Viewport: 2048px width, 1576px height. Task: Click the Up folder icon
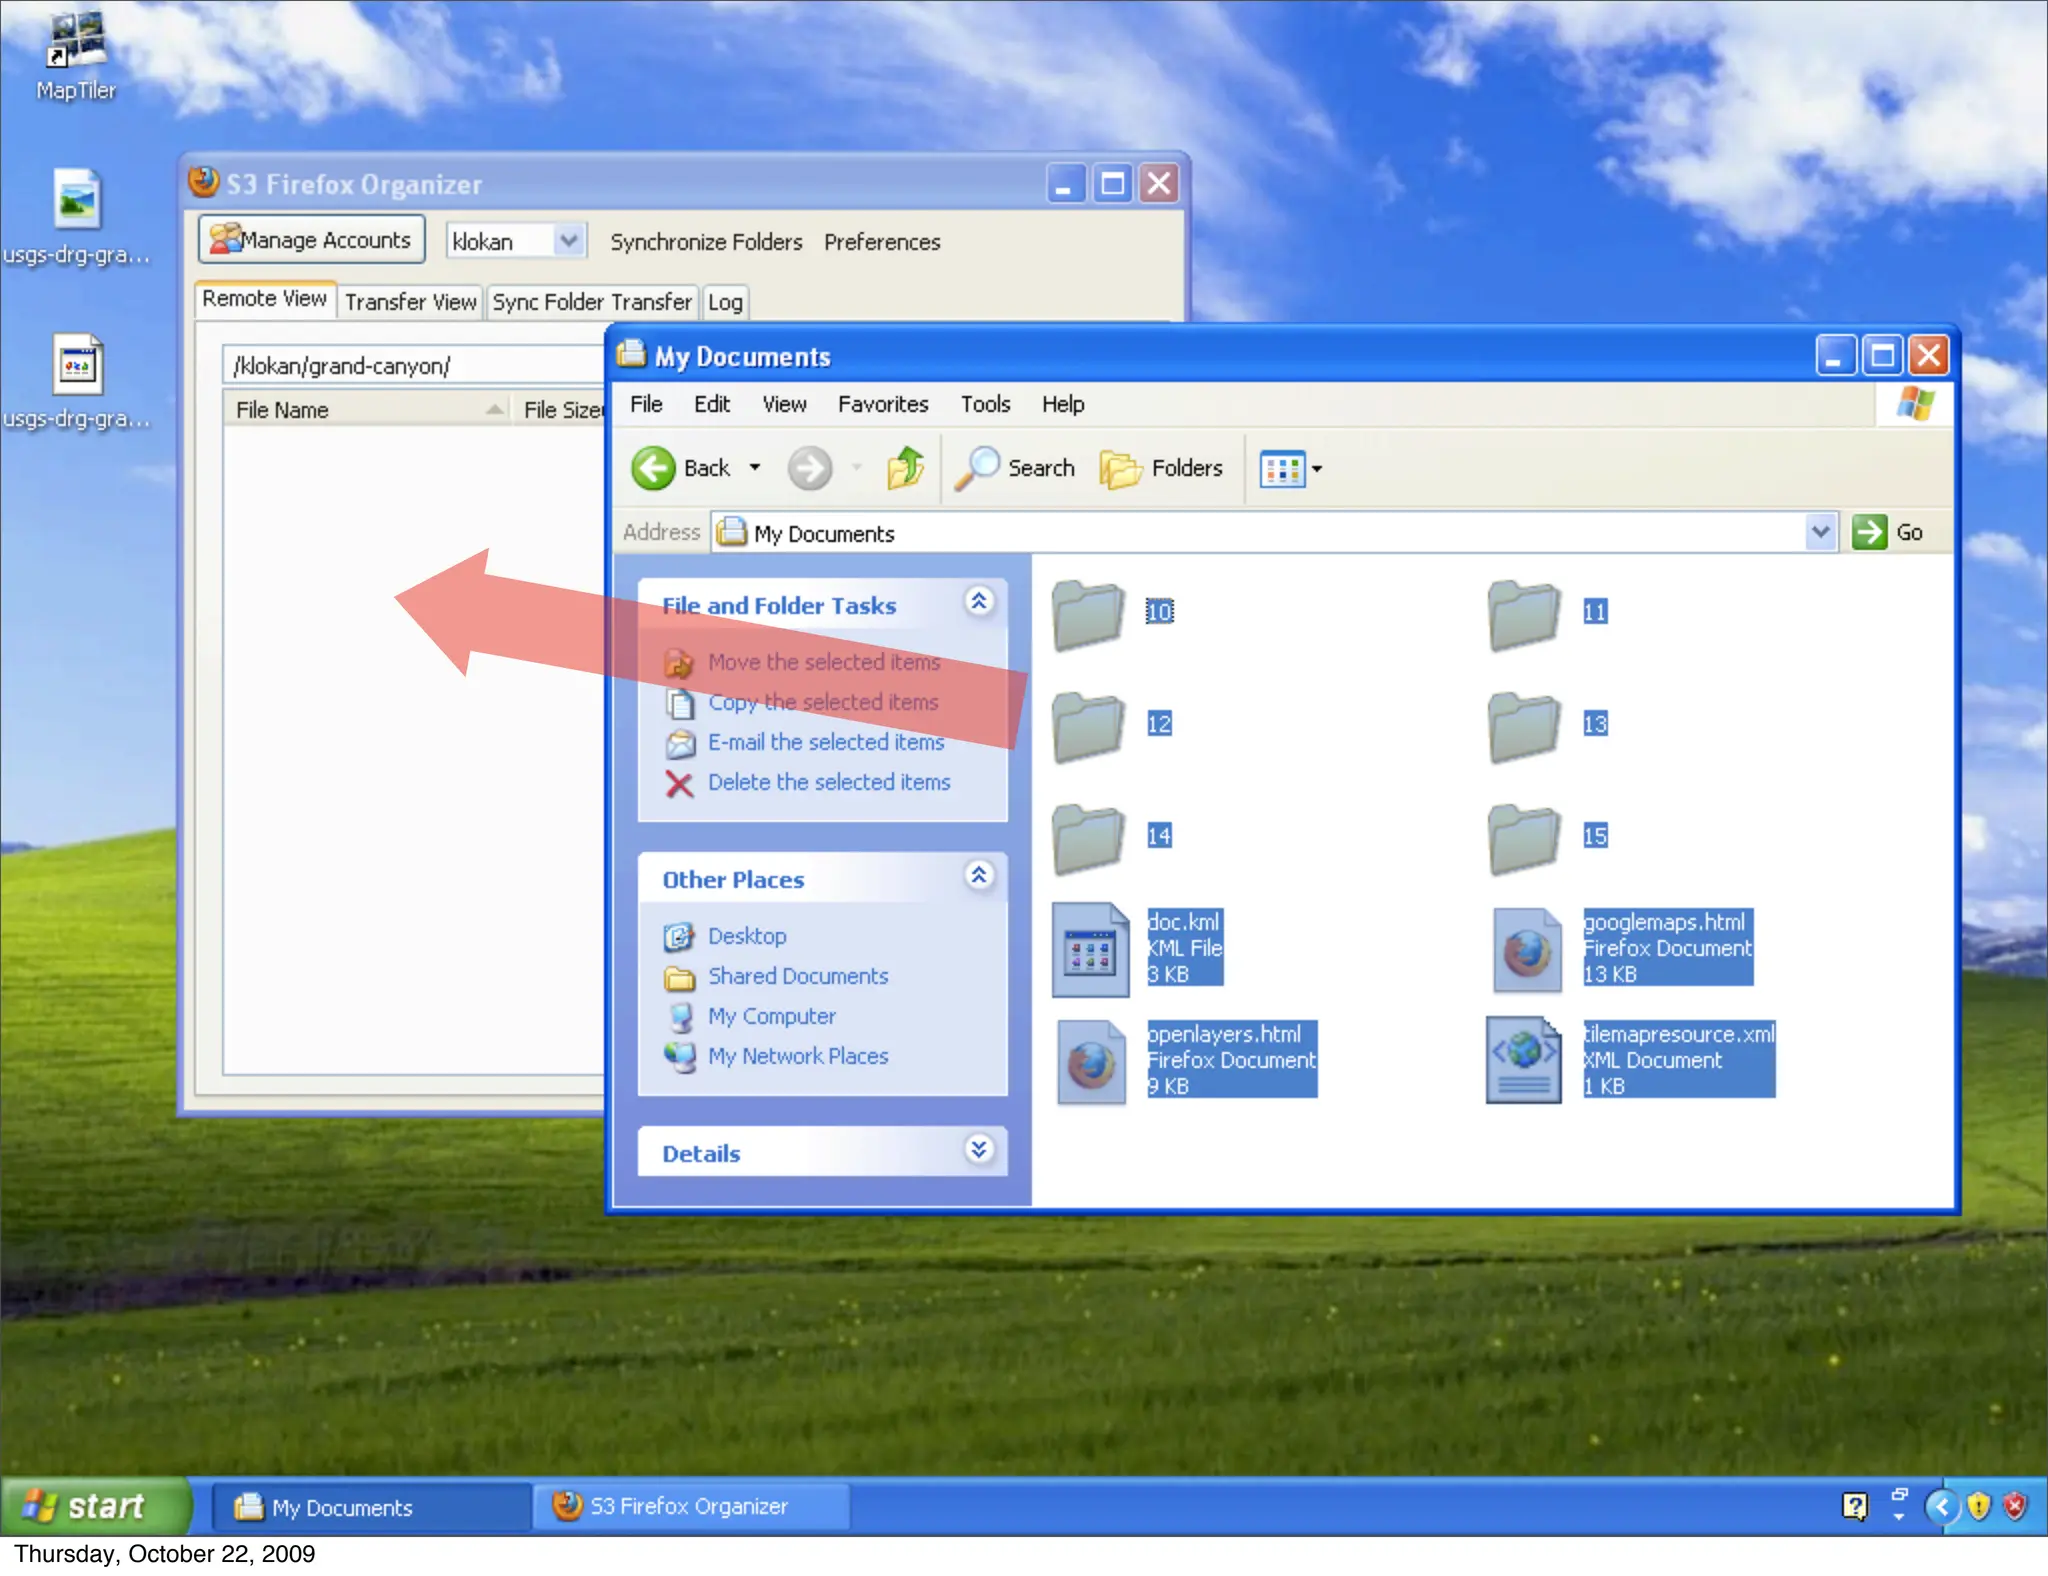coord(905,468)
